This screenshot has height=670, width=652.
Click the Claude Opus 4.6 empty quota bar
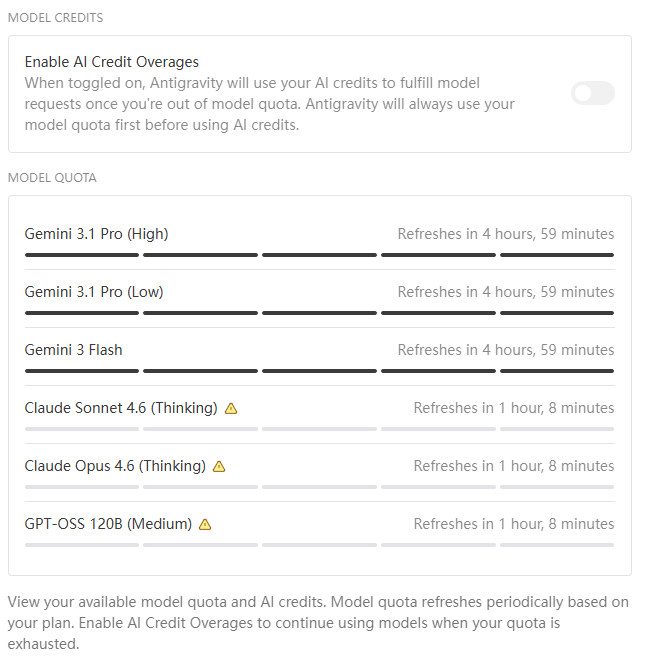320,487
